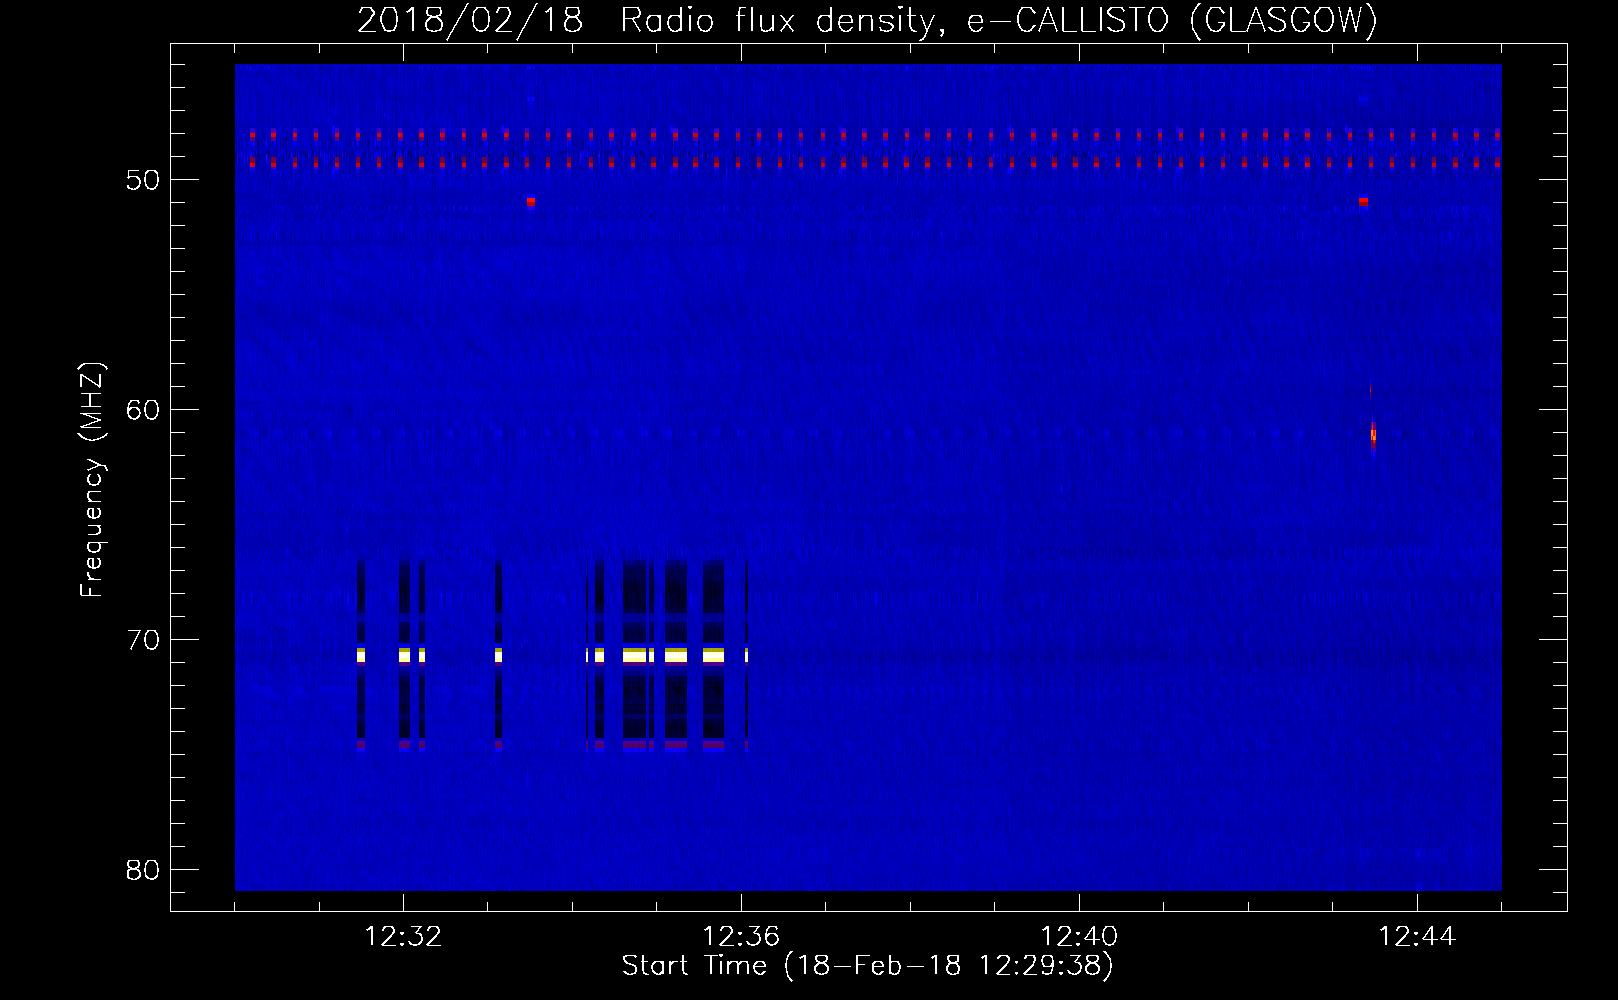Click the date 2018/02/18 in the title
The height and width of the screenshot is (1000, 1618).
[470, 20]
